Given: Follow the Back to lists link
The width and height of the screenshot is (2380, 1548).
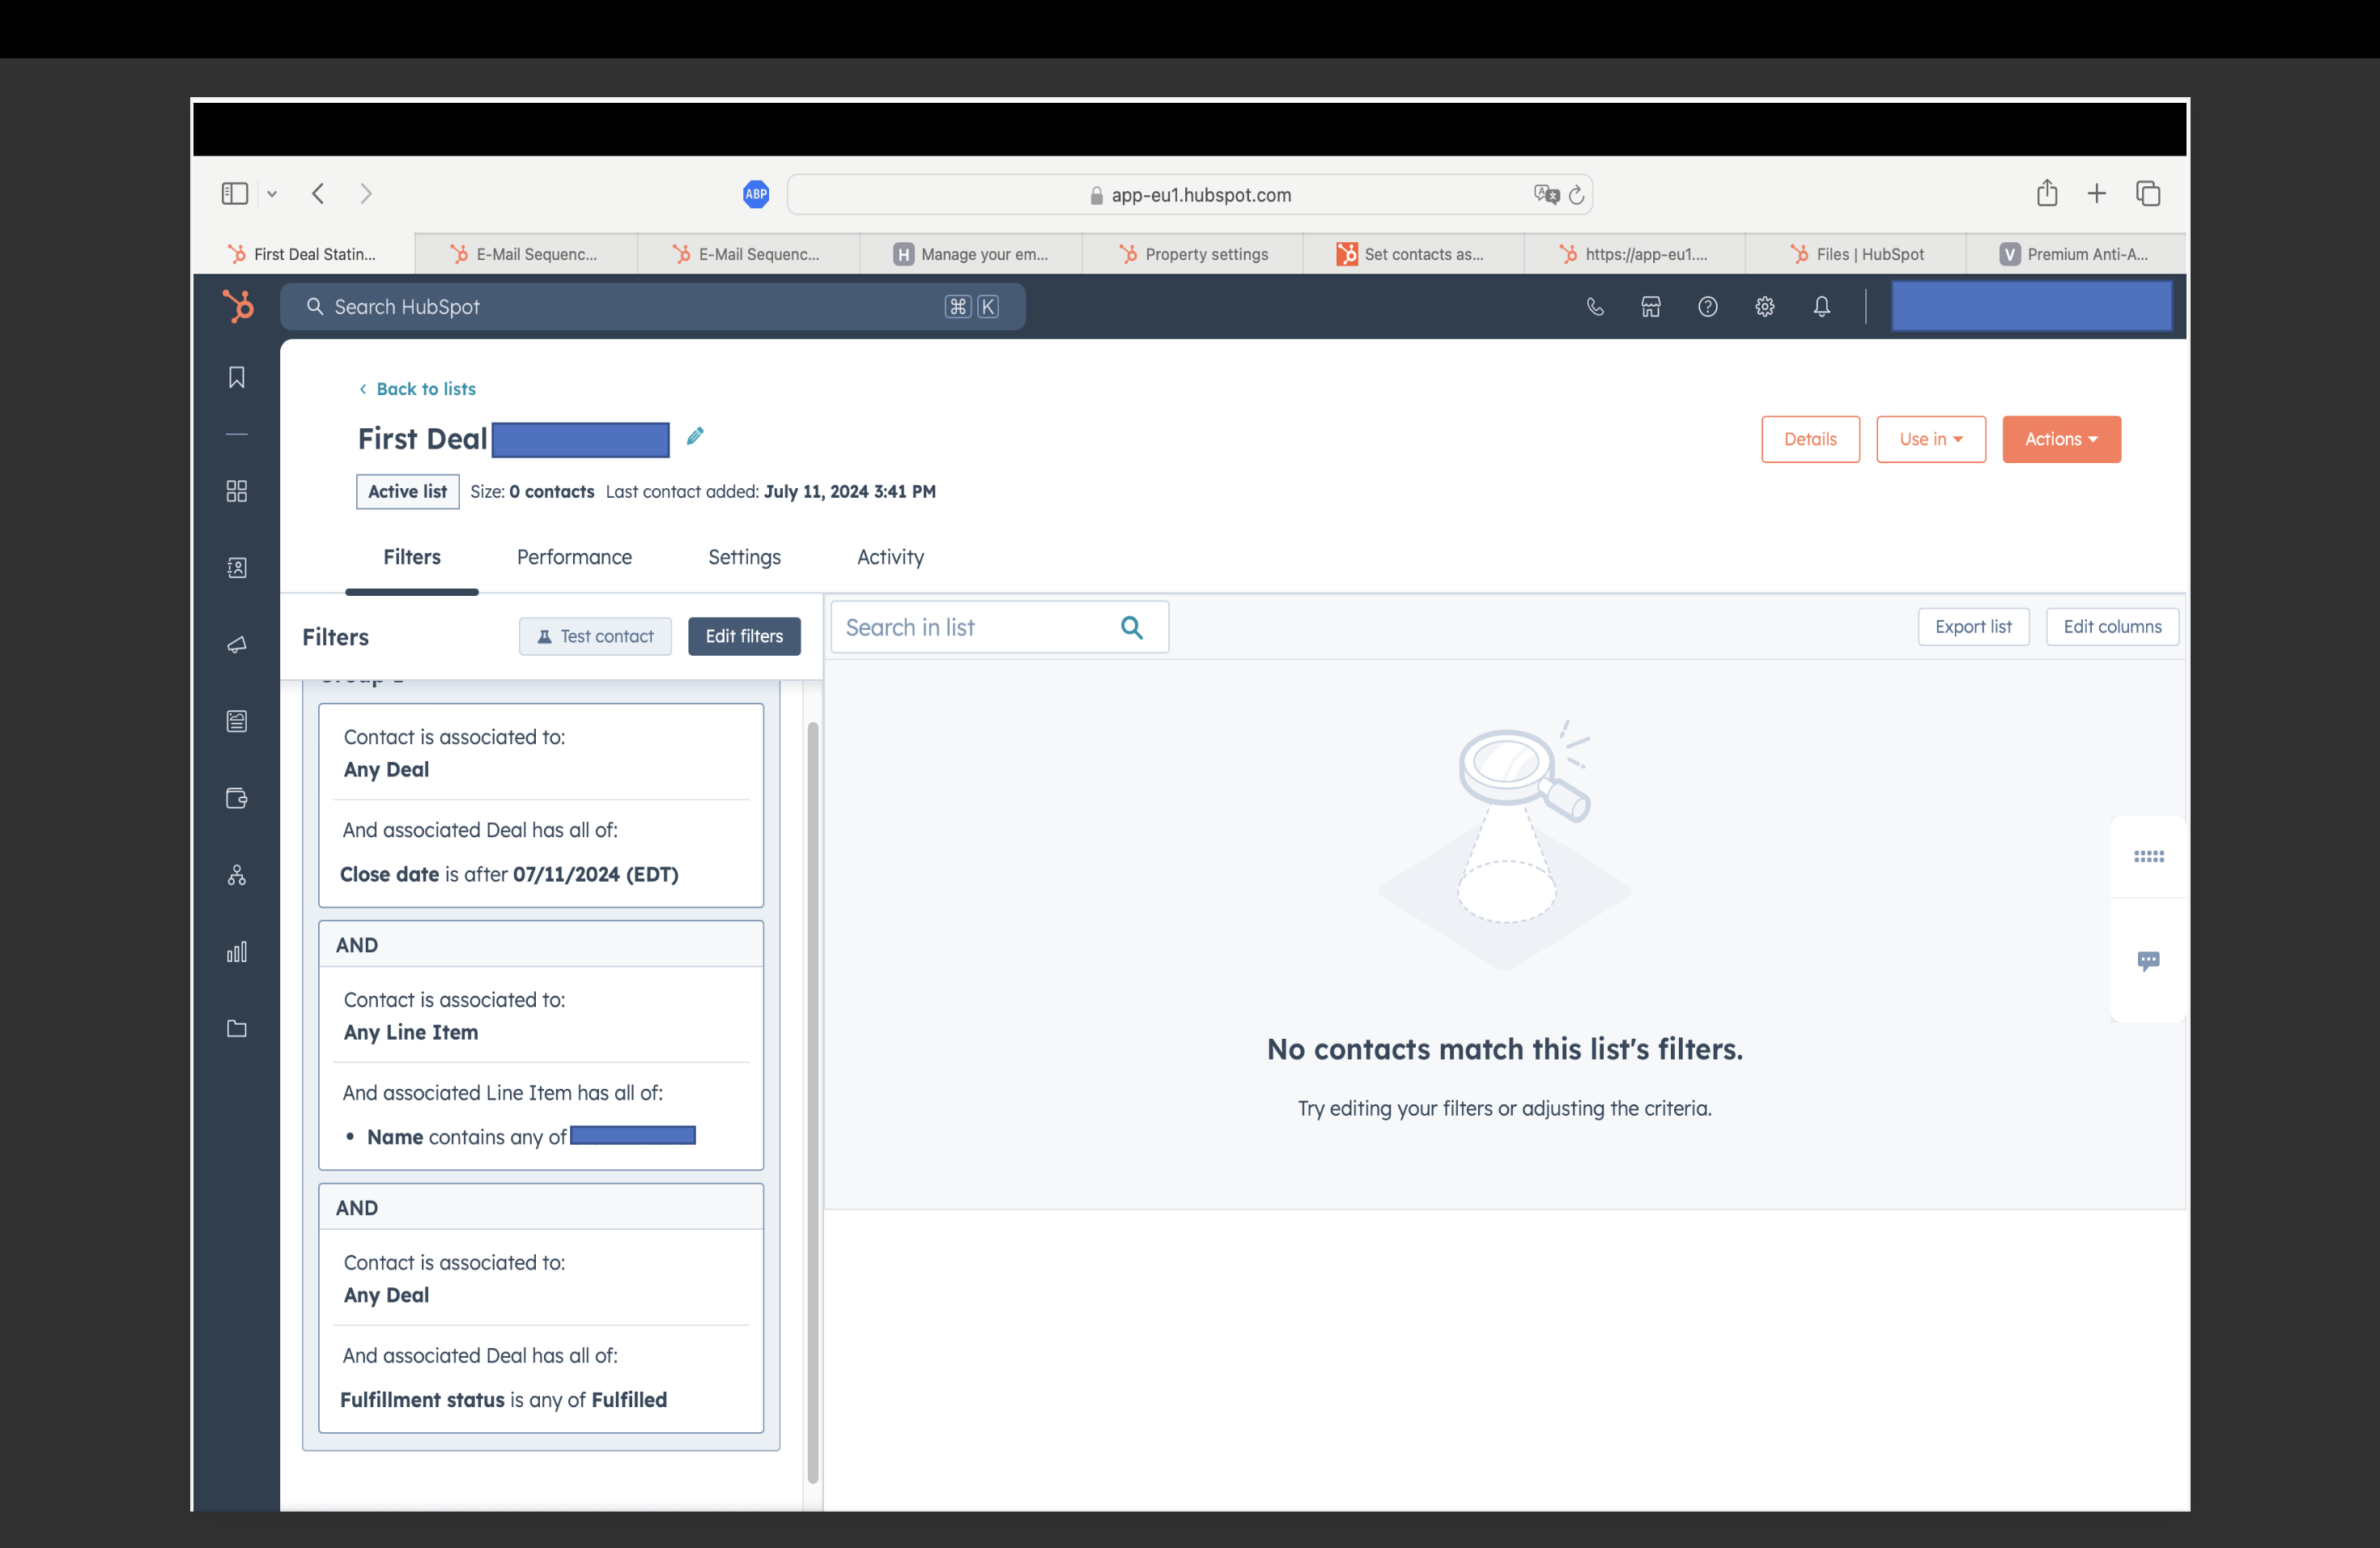Looking at the screenshot, I should point(418,389).
